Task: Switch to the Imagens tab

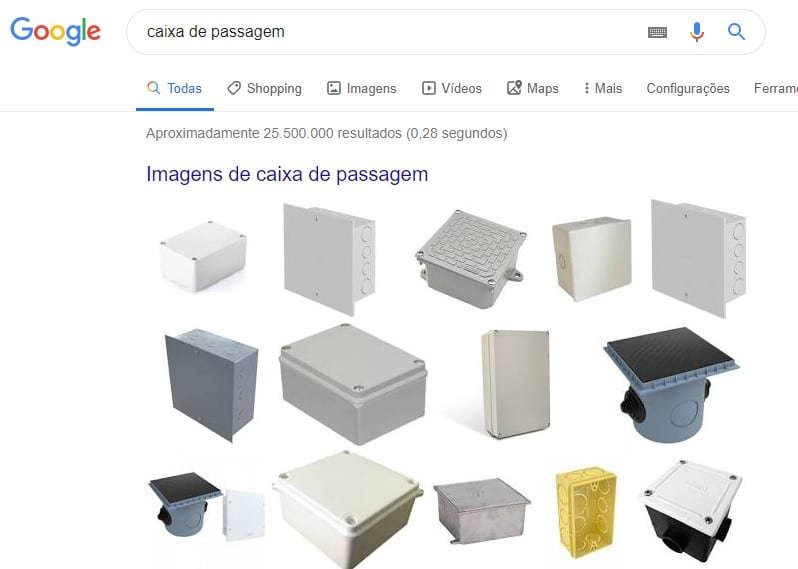Action: (362, 88)
